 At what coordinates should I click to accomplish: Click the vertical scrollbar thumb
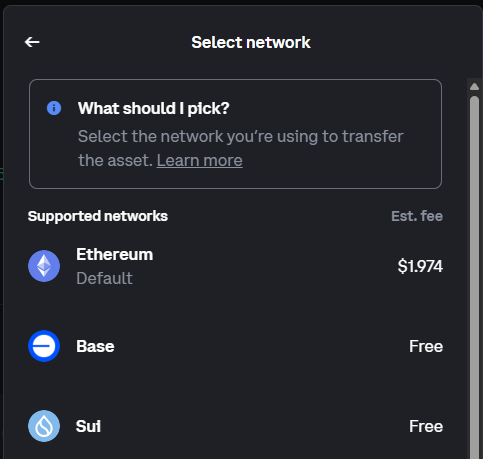tap(474, 277)
